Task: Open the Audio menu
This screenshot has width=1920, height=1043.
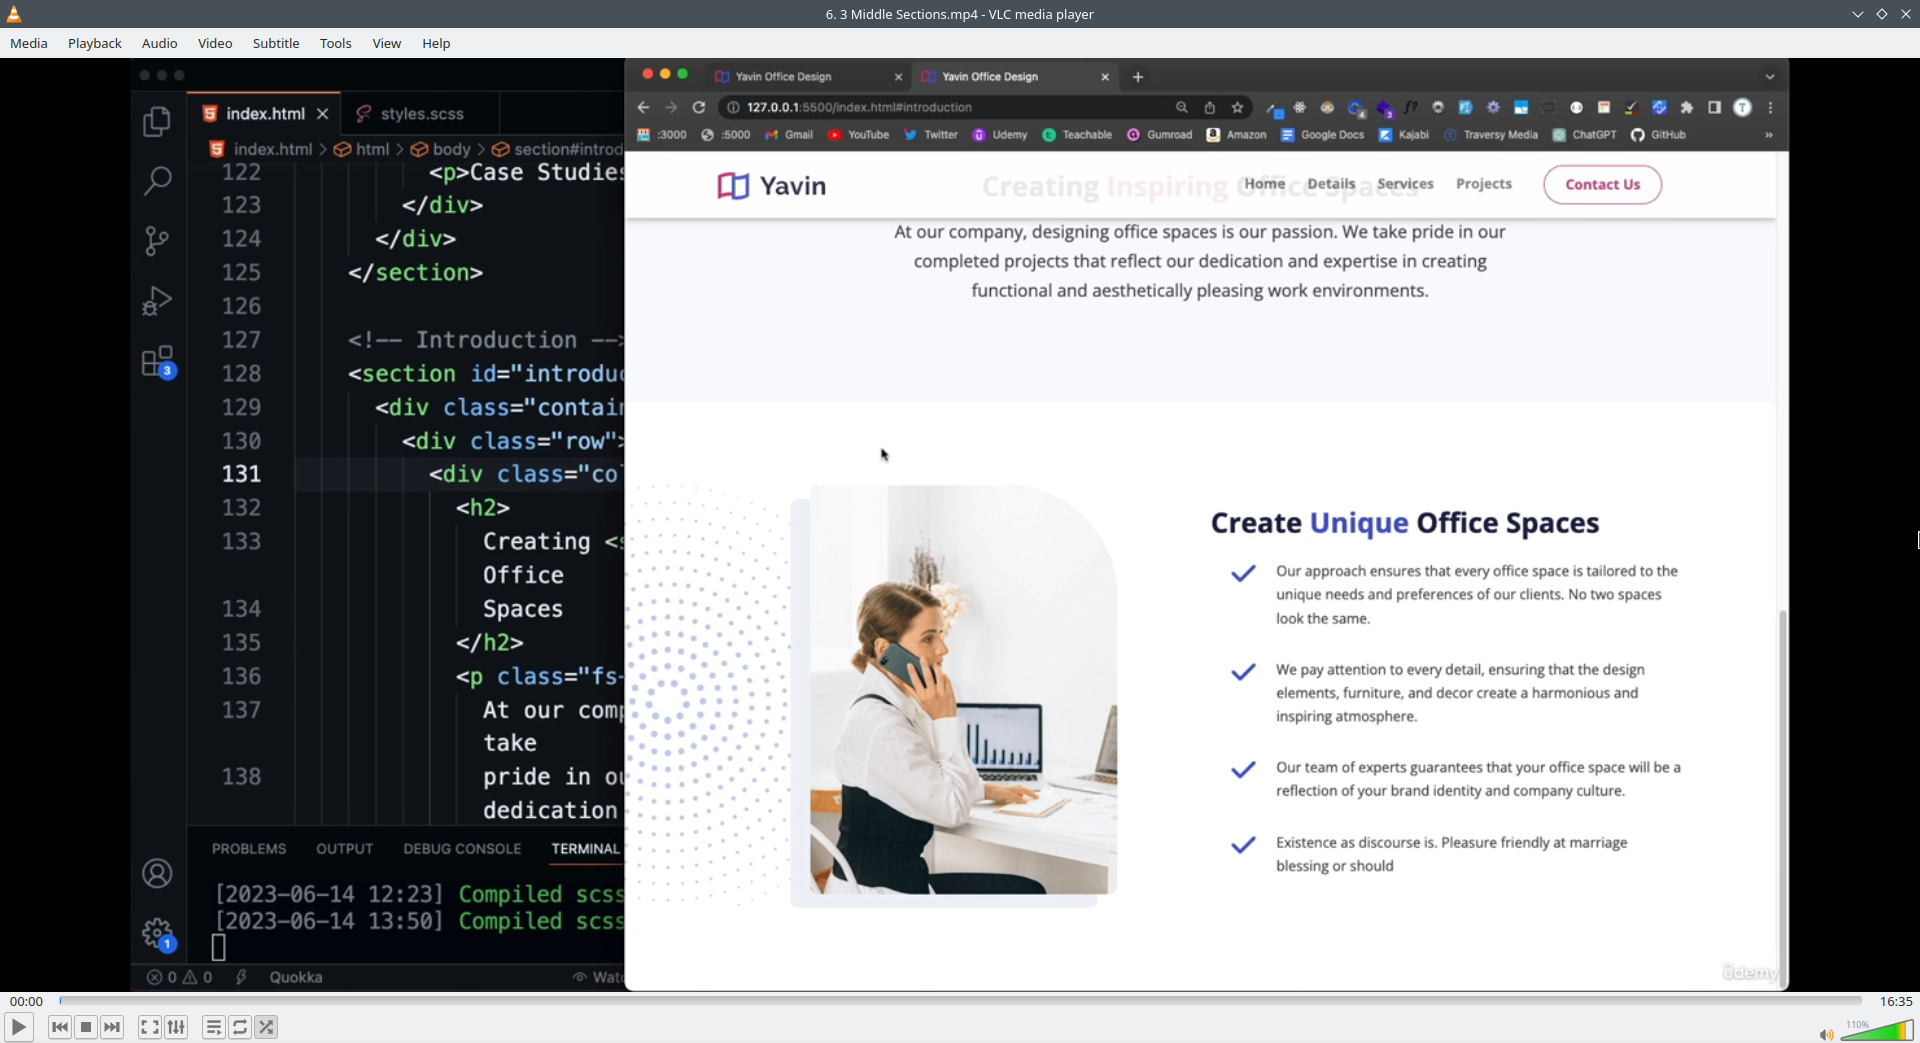Action: (x=160, y=43)
